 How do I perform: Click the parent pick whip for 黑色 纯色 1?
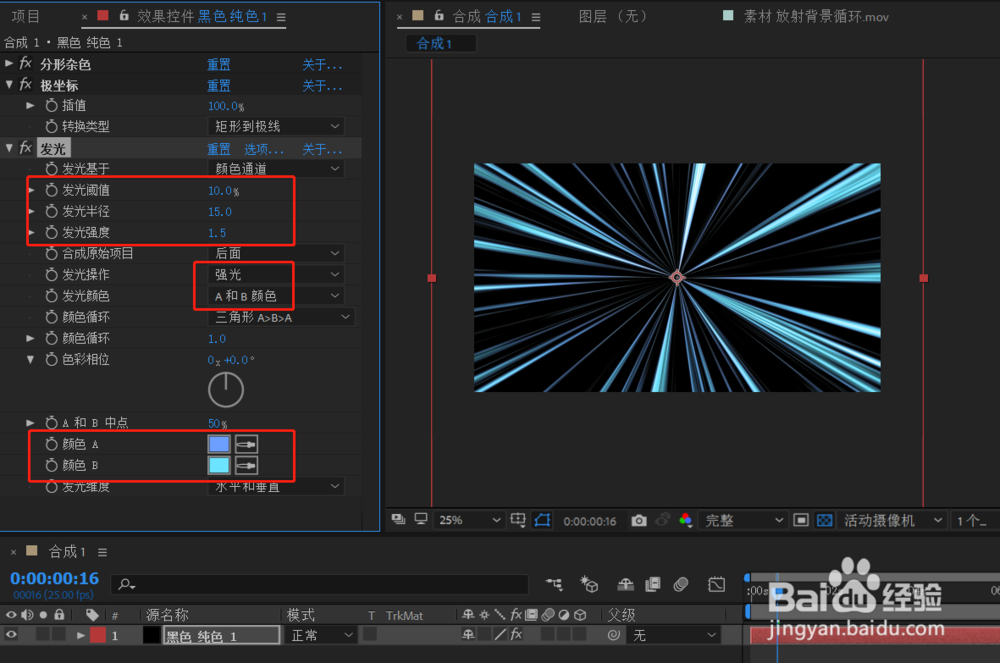click(x=614, y=635)
